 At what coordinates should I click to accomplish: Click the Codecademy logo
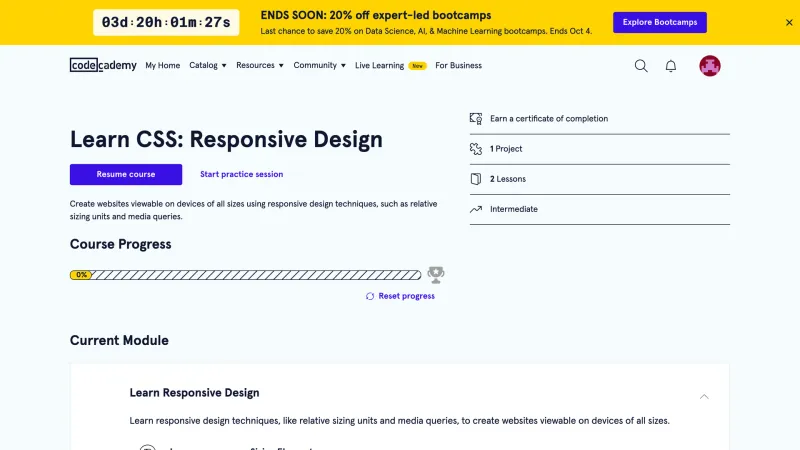click(x=103, y=65)
